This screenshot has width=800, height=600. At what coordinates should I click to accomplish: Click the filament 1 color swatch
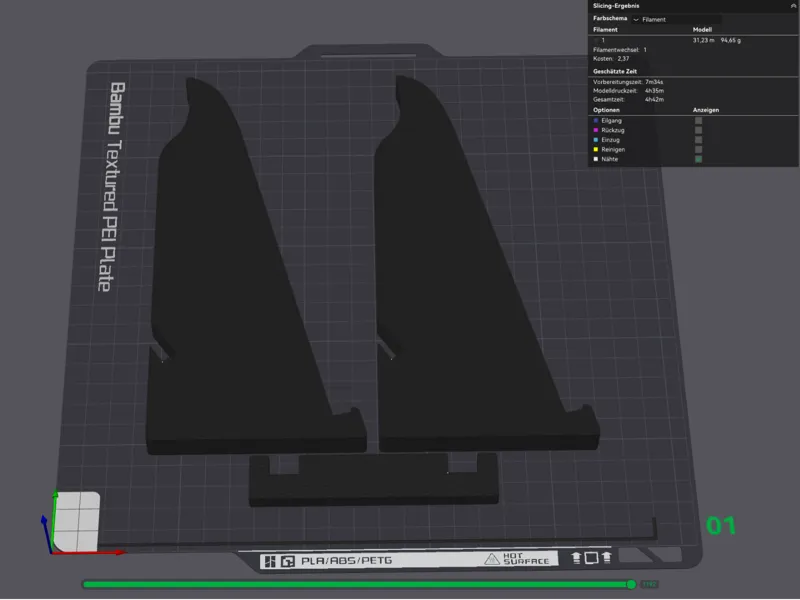[x=596, y=40]
